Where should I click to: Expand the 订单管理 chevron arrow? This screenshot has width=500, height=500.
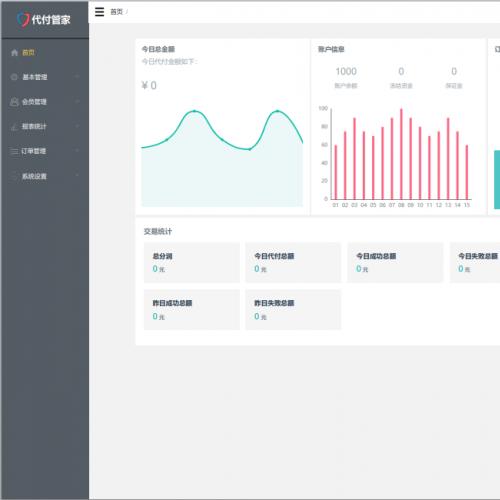click(77, 151)
